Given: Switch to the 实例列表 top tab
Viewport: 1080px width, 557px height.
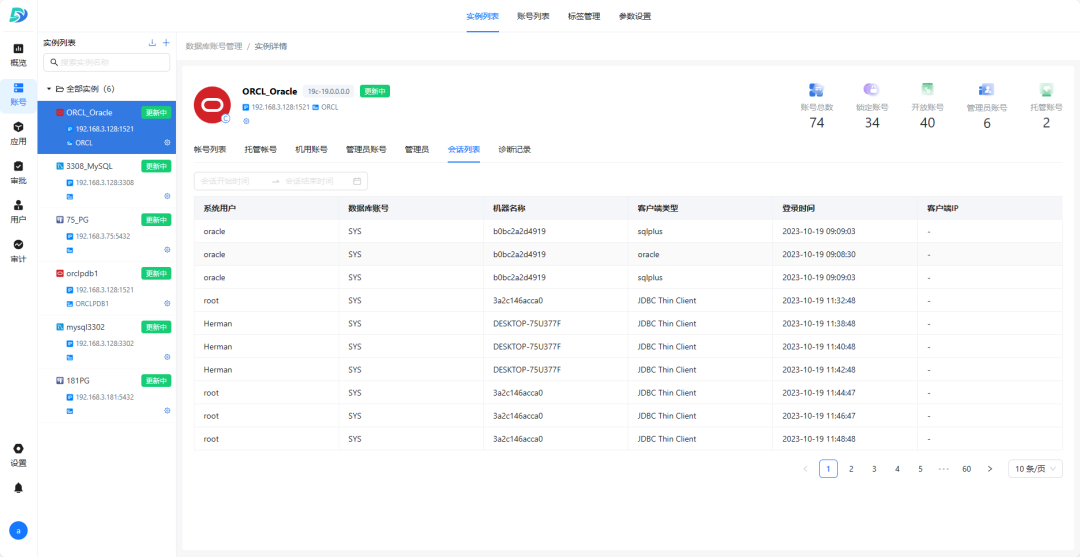Looking at the screenshot, I should (x=483, y=16).
